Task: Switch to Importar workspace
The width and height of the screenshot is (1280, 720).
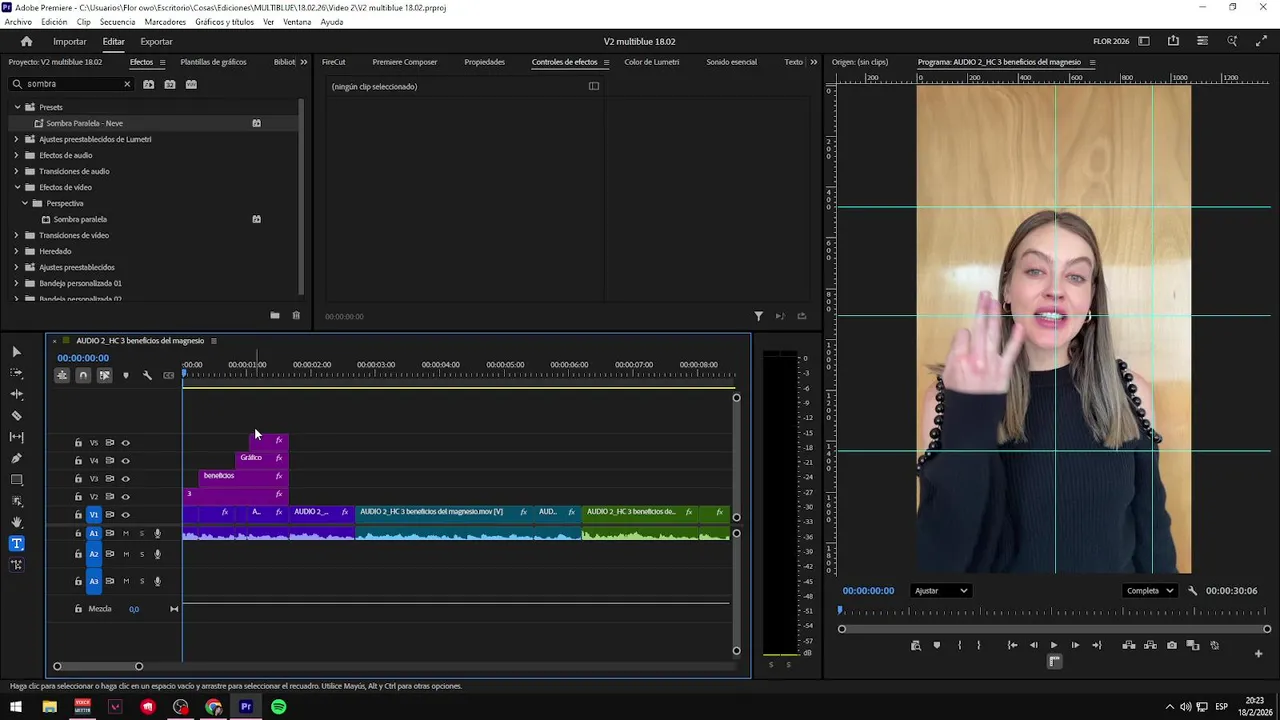Action: [70, 41]
